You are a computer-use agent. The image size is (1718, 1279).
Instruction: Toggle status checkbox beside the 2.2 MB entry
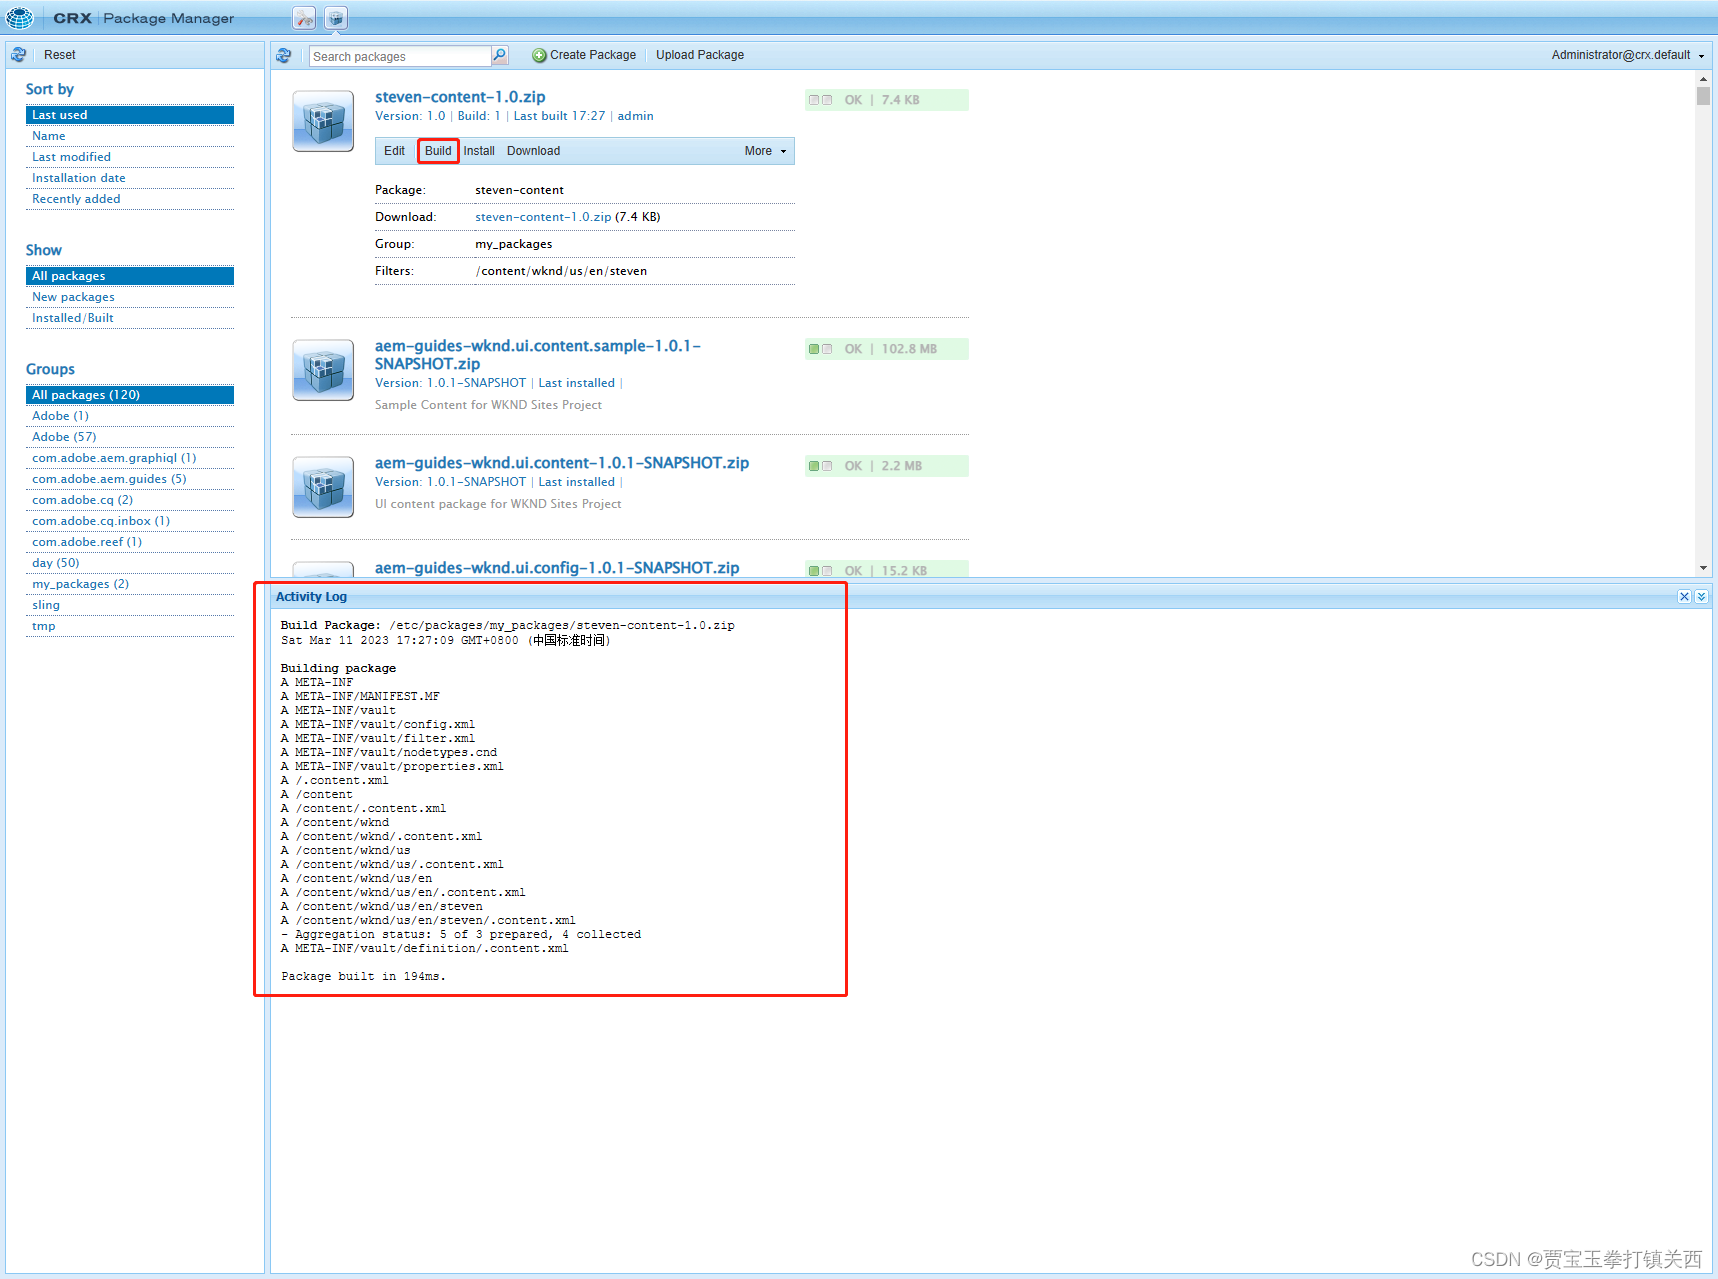click(x=814, y=466)
